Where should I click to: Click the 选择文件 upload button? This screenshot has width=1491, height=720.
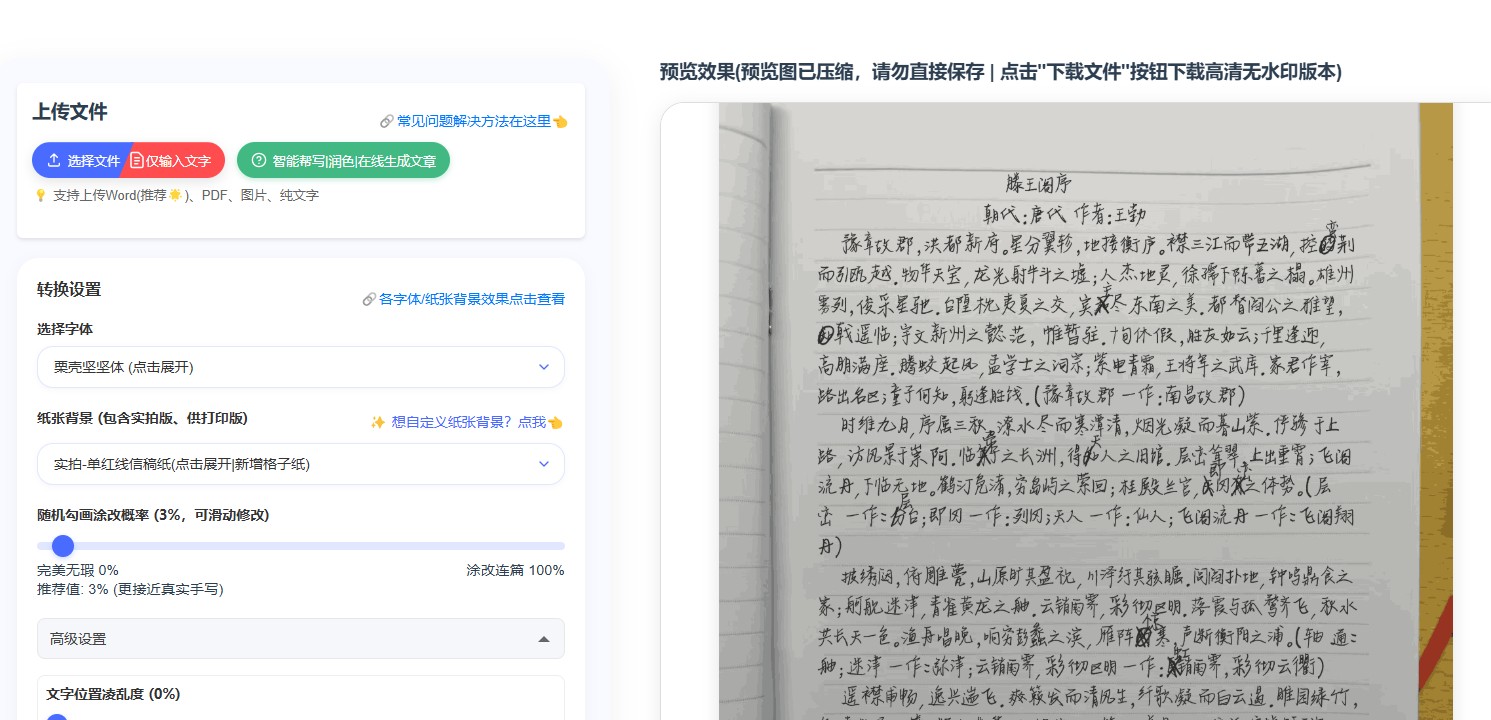(82, 160)
